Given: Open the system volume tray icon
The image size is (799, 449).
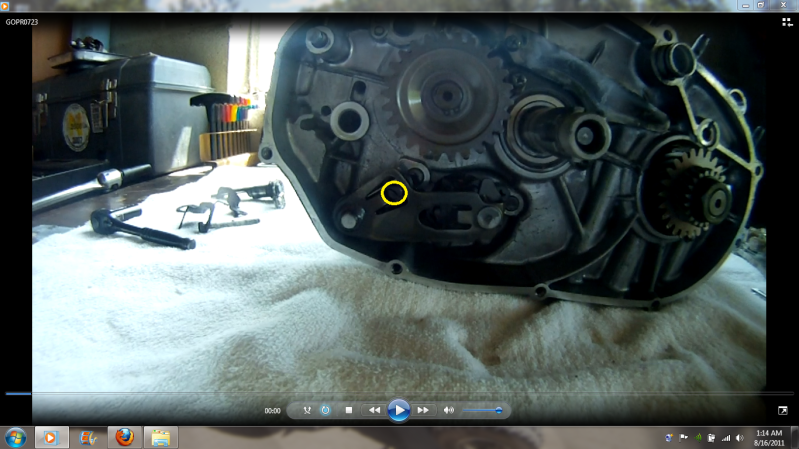Looking at the screenshot, I should click(740, 438).
